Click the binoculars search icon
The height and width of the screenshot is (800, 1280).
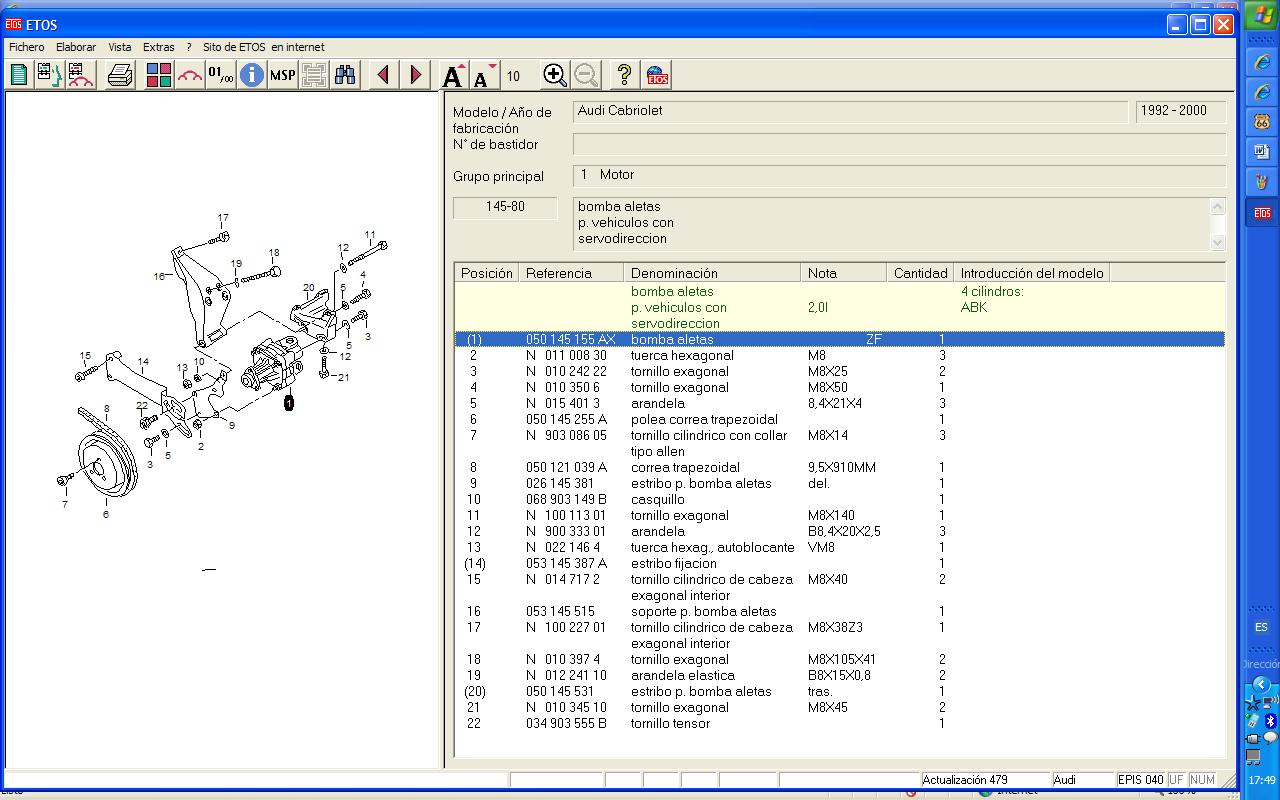tap(345, 75)
